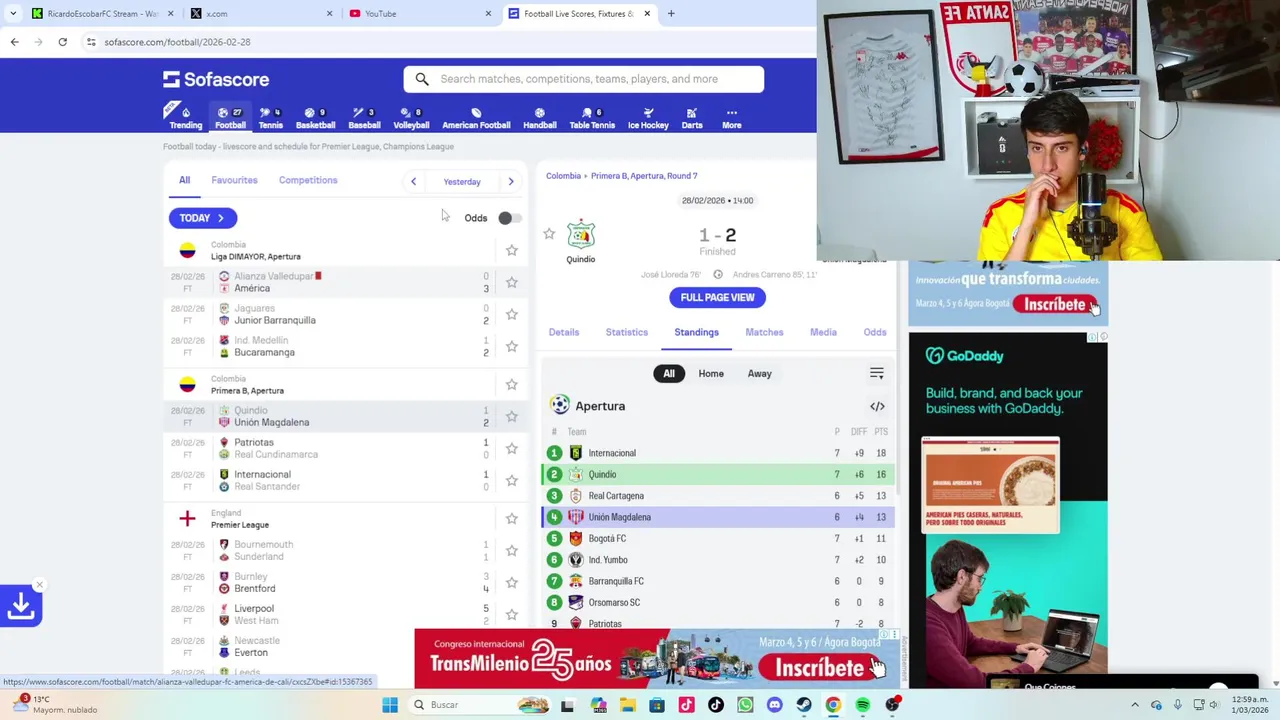Open the Baseball sport category

pyautogui.click(x=364, y=117)
